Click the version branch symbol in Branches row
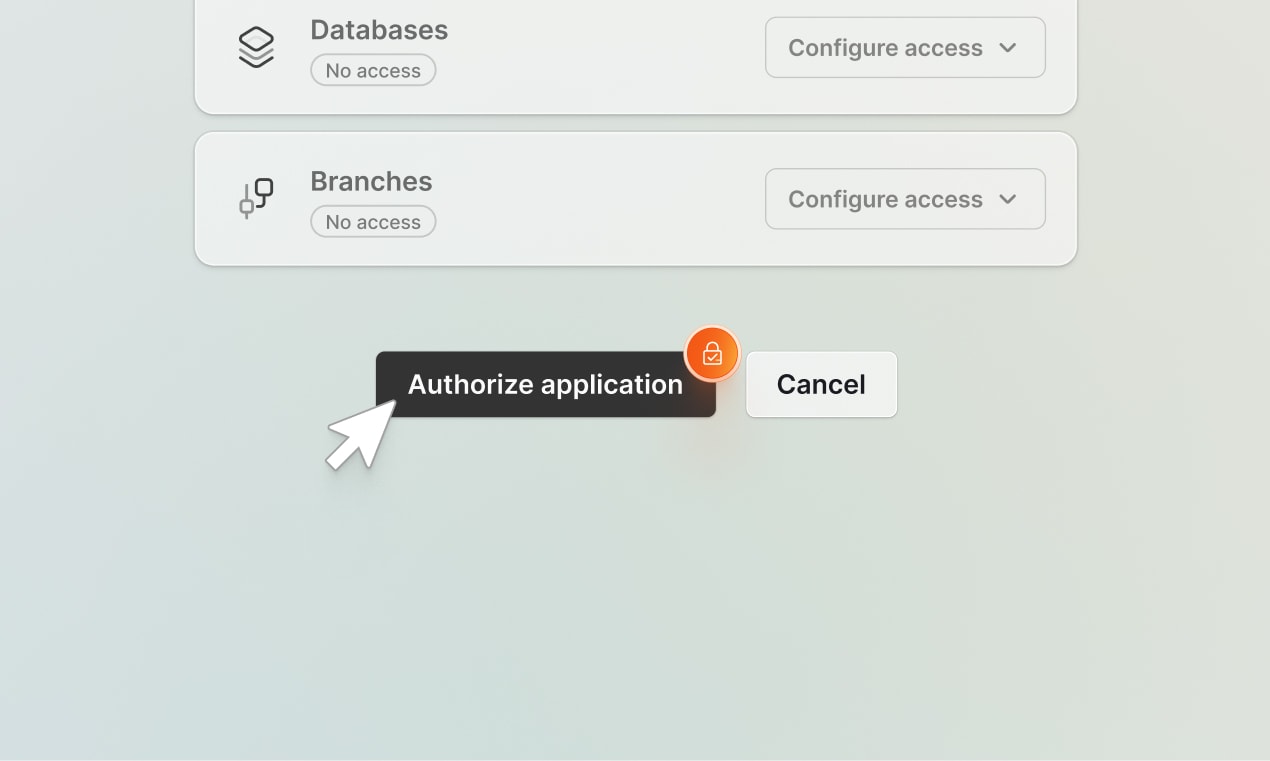Viewport: 1270px width, 761px height. tap(256, 198)
